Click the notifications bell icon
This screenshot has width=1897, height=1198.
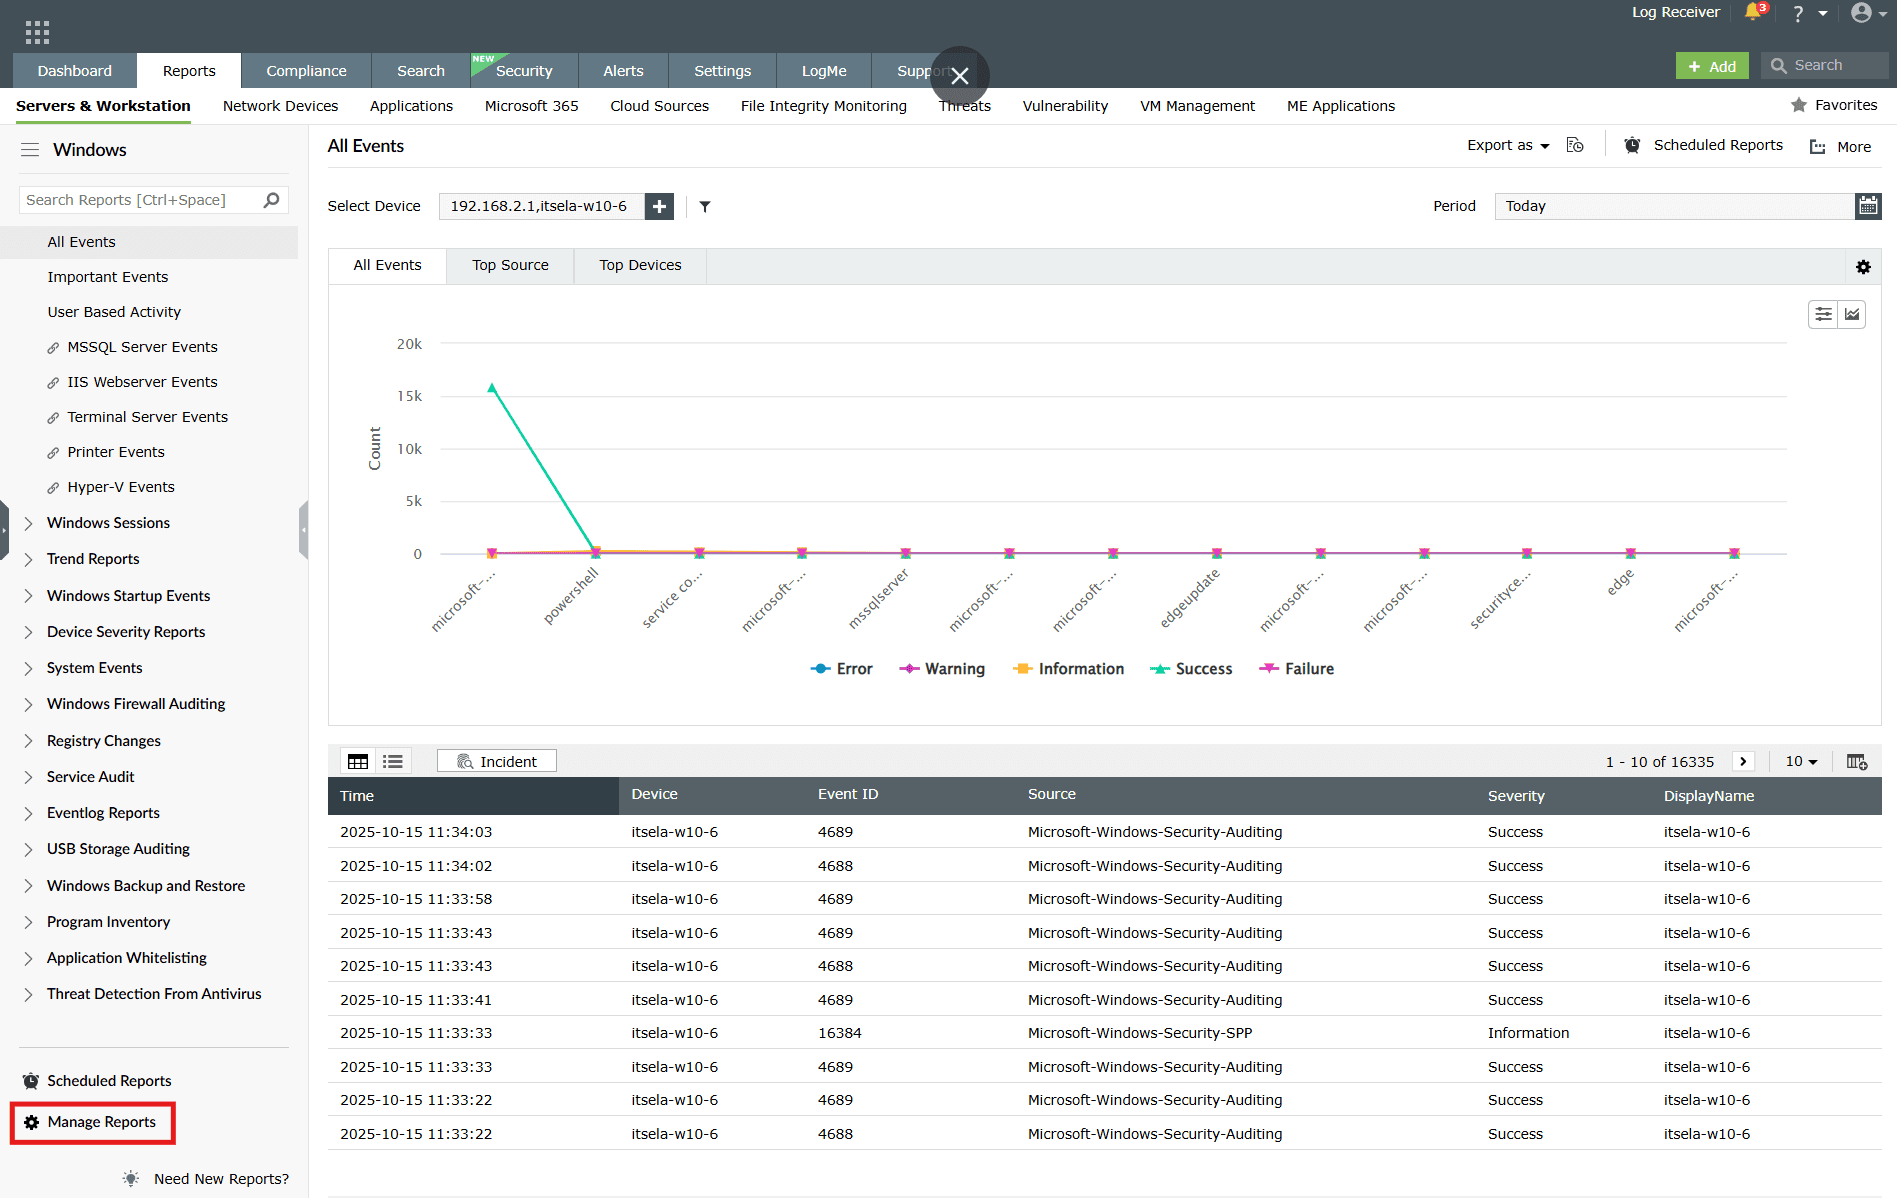point(1754,13)
